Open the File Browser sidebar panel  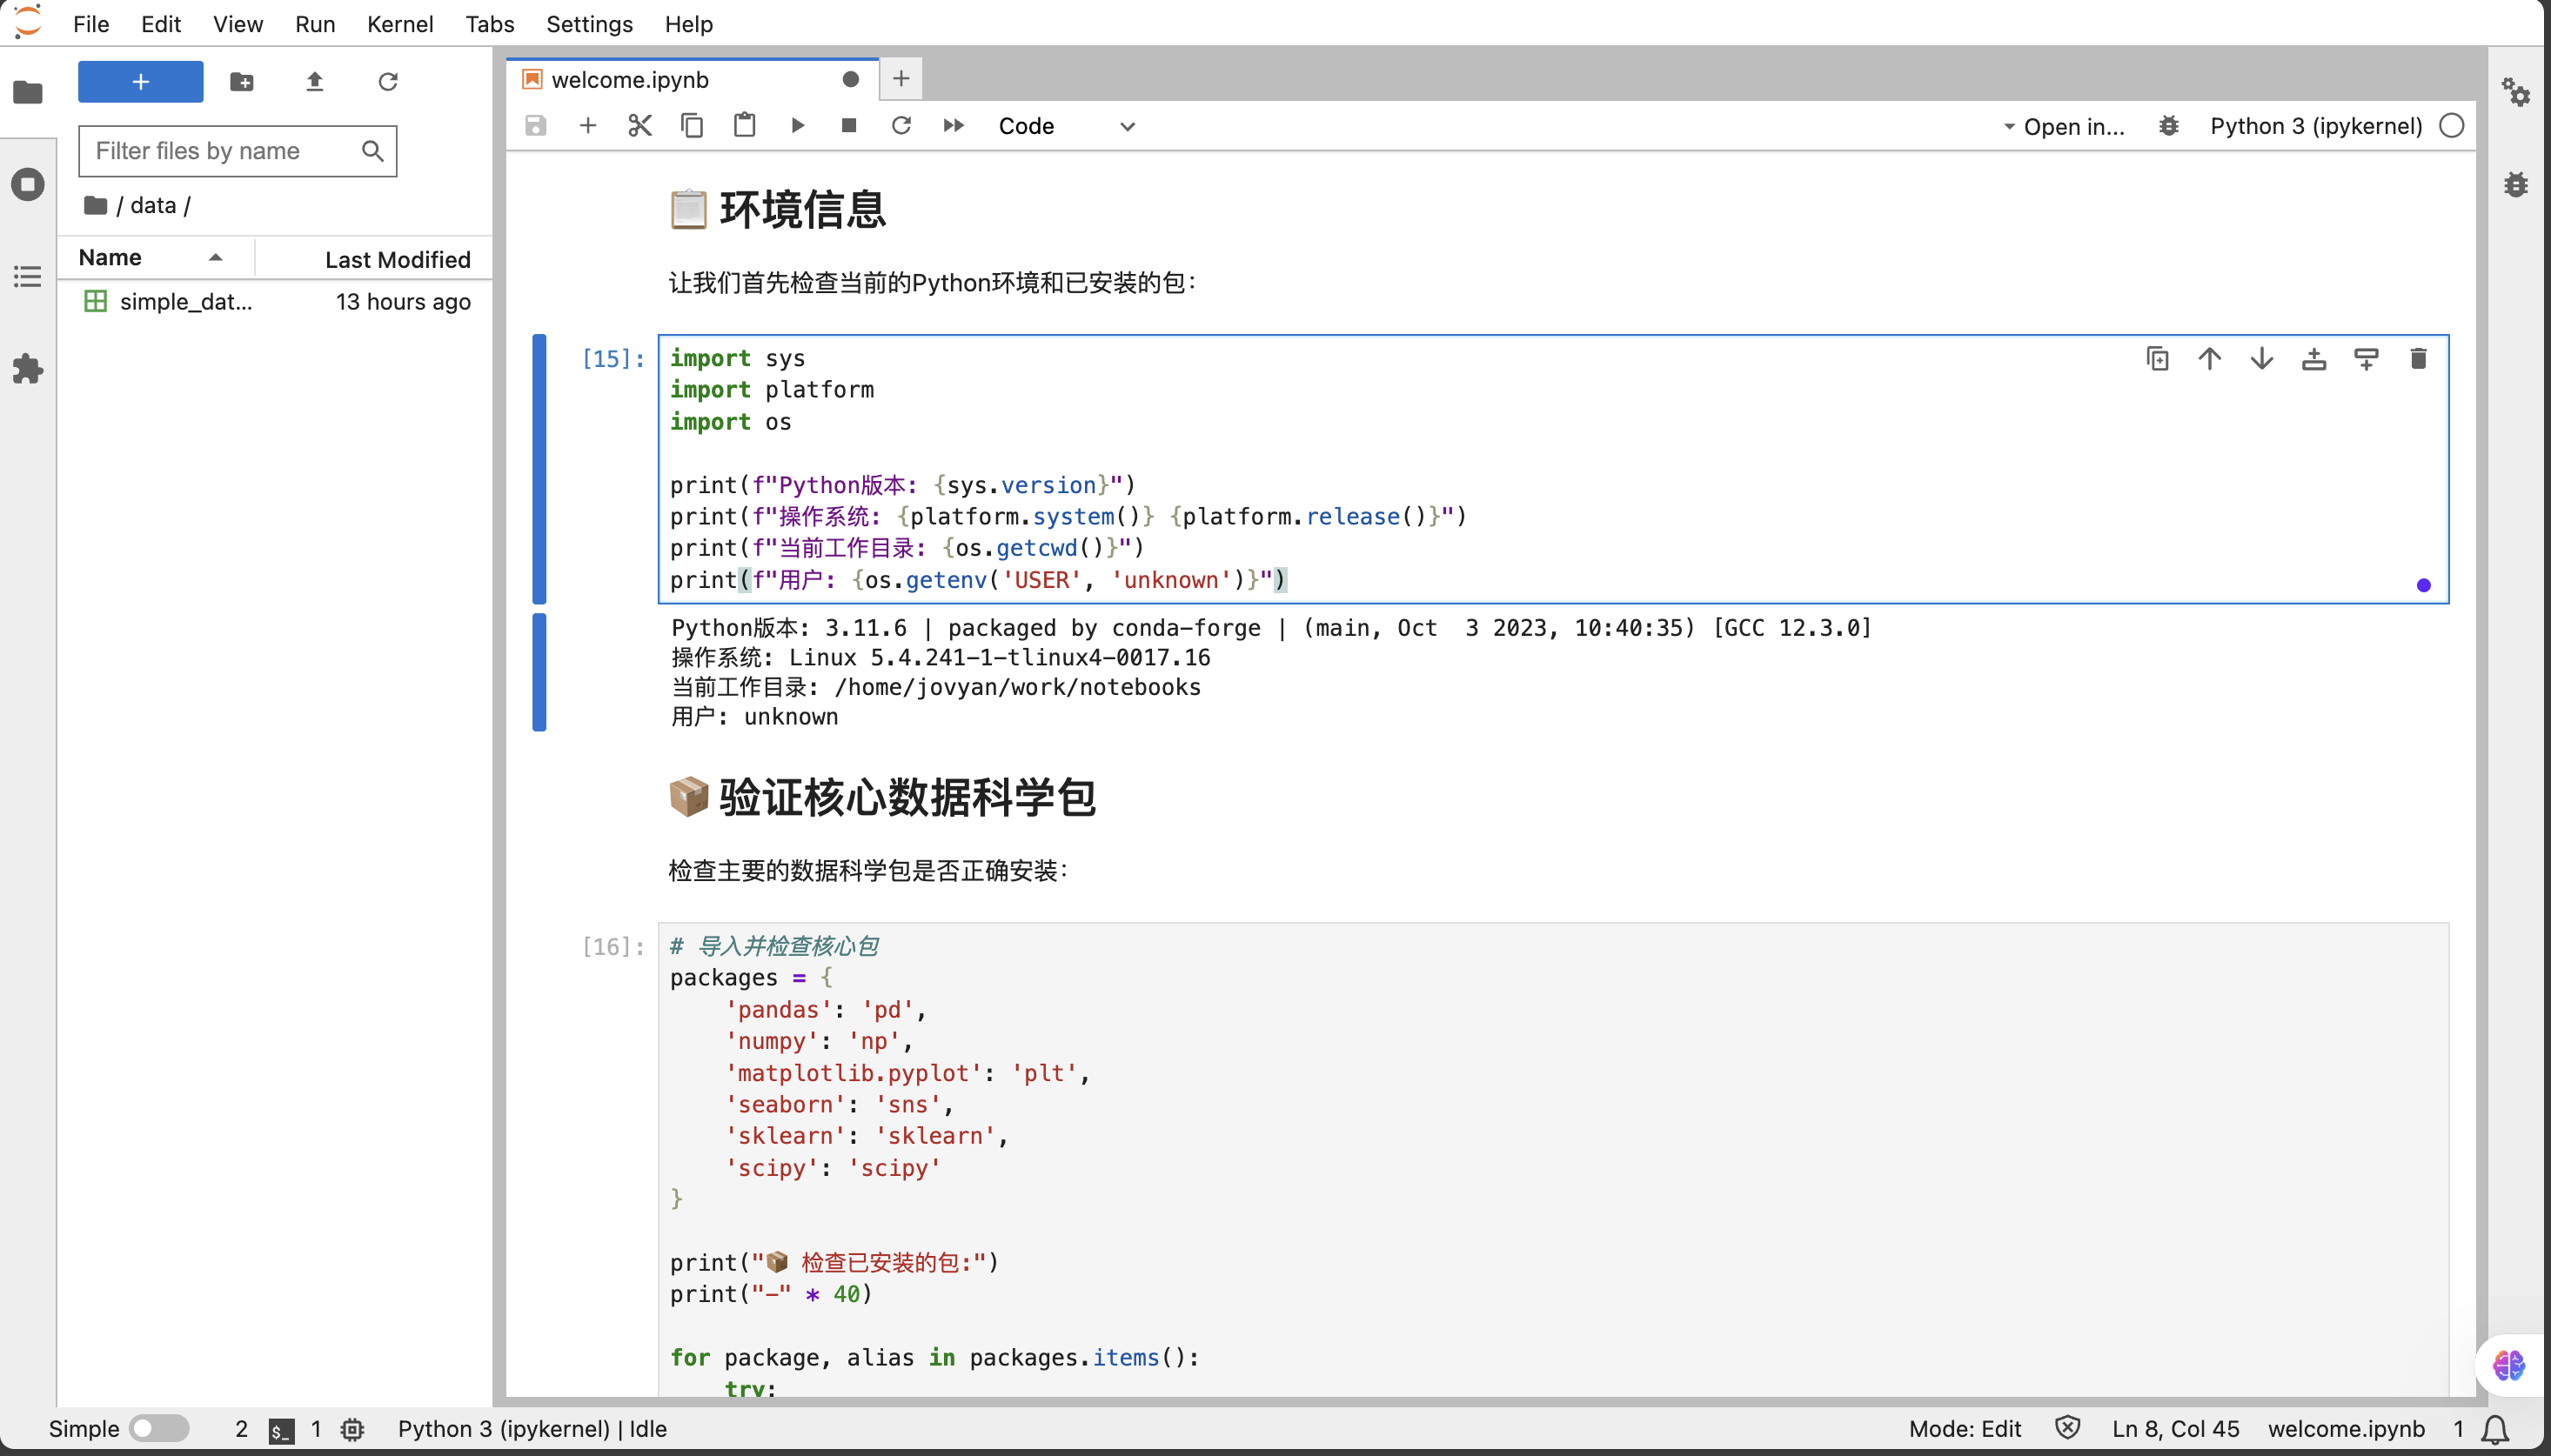click(x=28, y=92)
